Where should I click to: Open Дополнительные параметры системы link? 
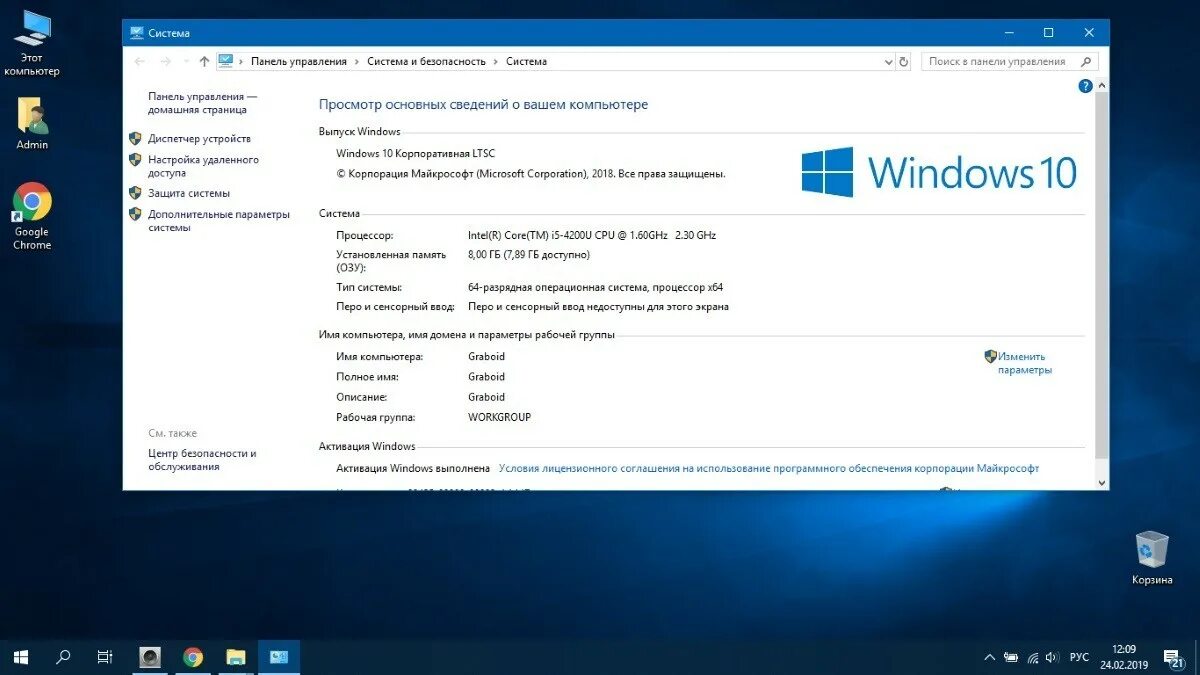click(219, 220)
